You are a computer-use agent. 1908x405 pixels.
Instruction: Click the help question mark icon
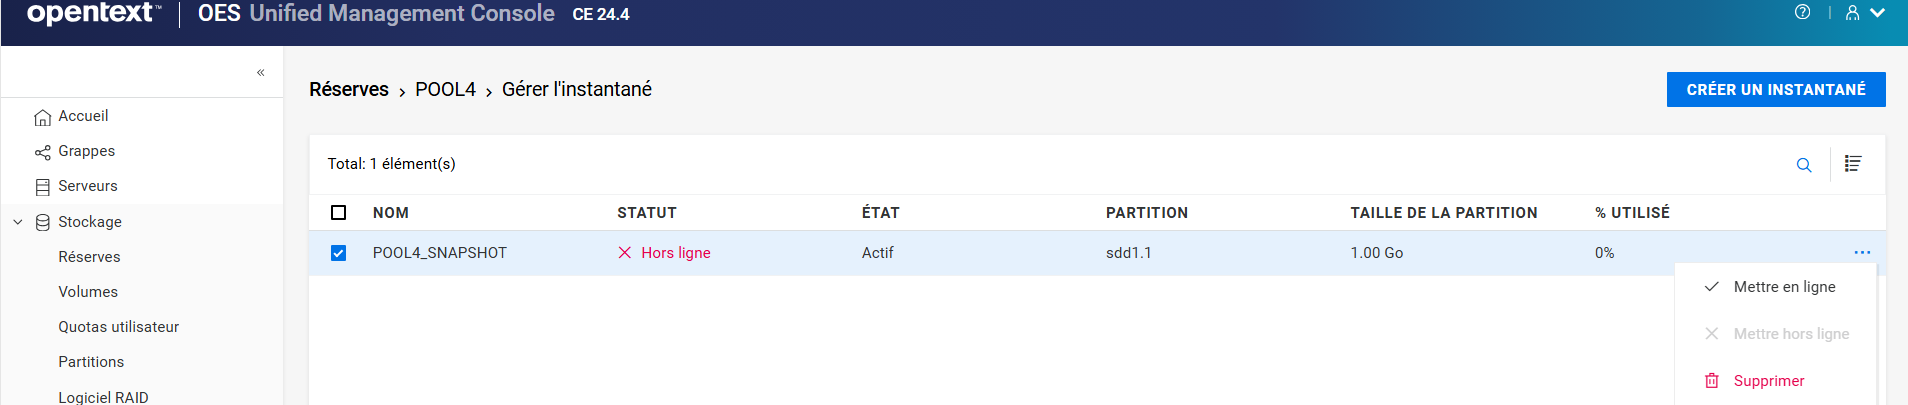click(x=1802, y=13)
